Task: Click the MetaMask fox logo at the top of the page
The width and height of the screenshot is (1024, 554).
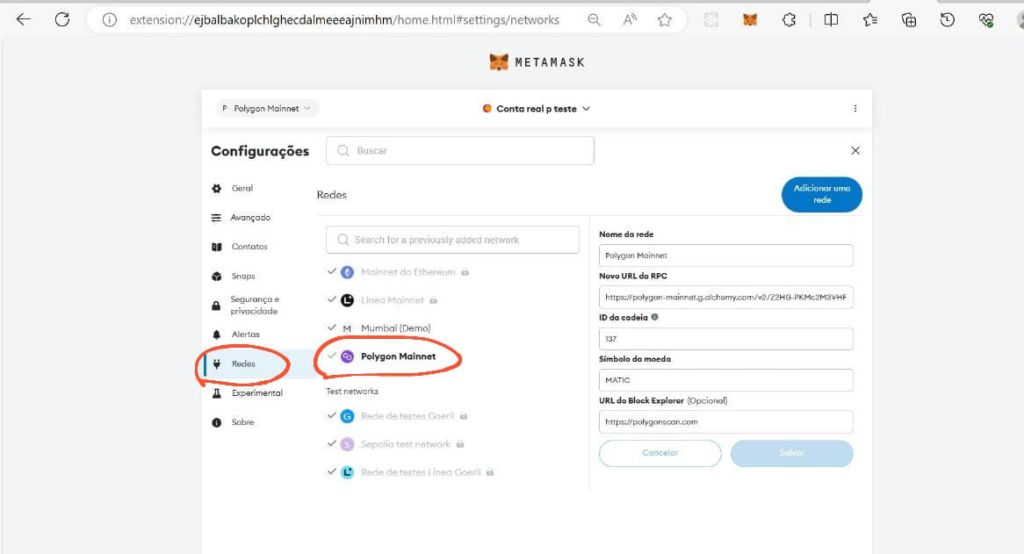Action: point(499,62)
